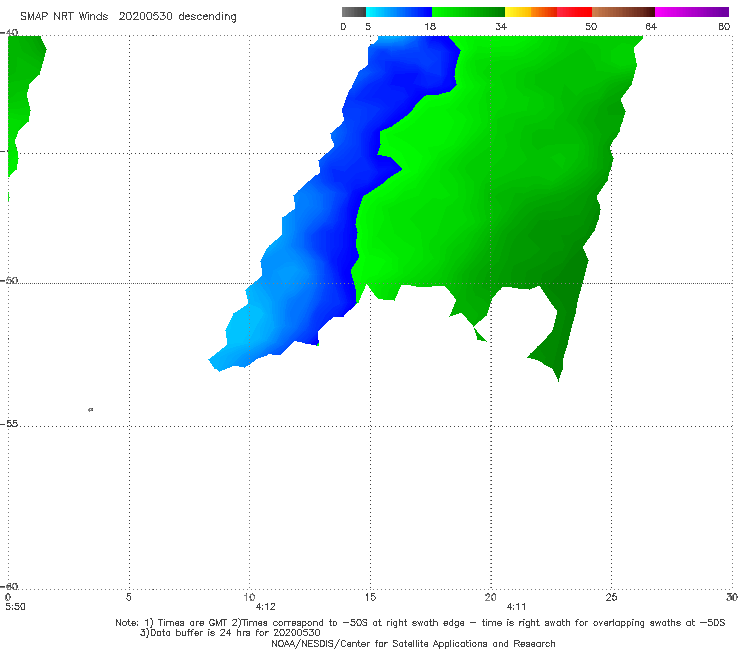Click the "Note: 1) Times are GMT" line
This screenshot has height=650, width=740.
point(420,623)
